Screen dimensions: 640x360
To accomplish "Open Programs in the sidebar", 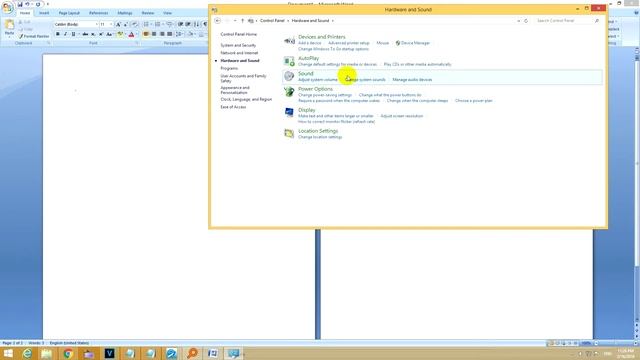I will [229, 68].
